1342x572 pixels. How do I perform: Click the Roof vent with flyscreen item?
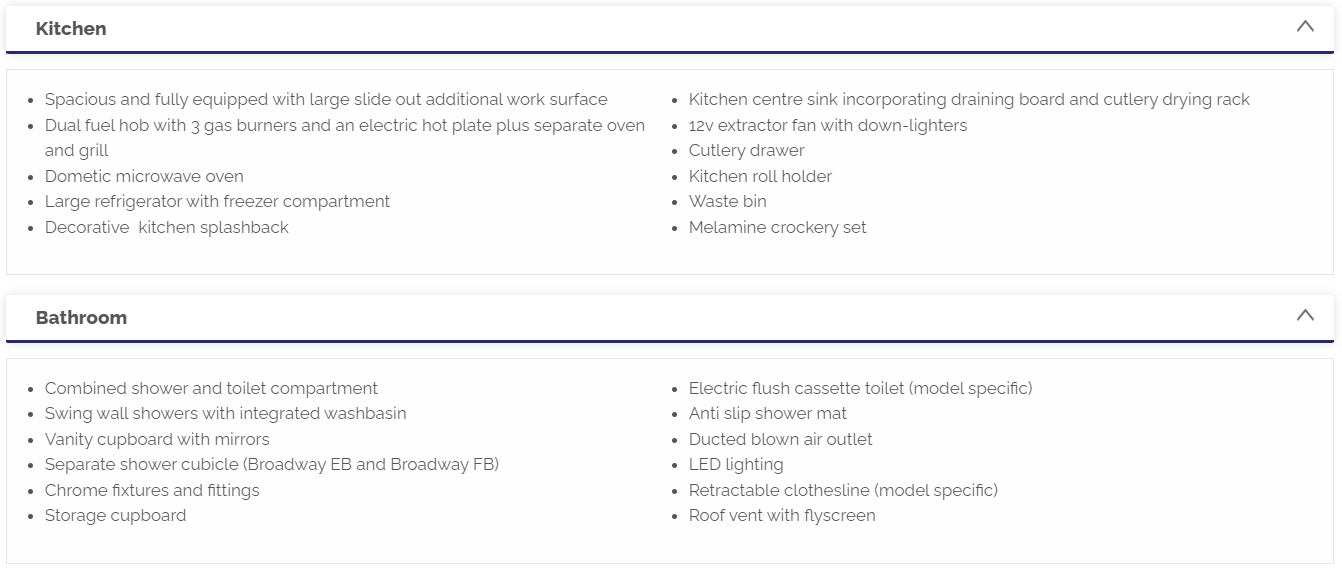click(x=782, y=515)
